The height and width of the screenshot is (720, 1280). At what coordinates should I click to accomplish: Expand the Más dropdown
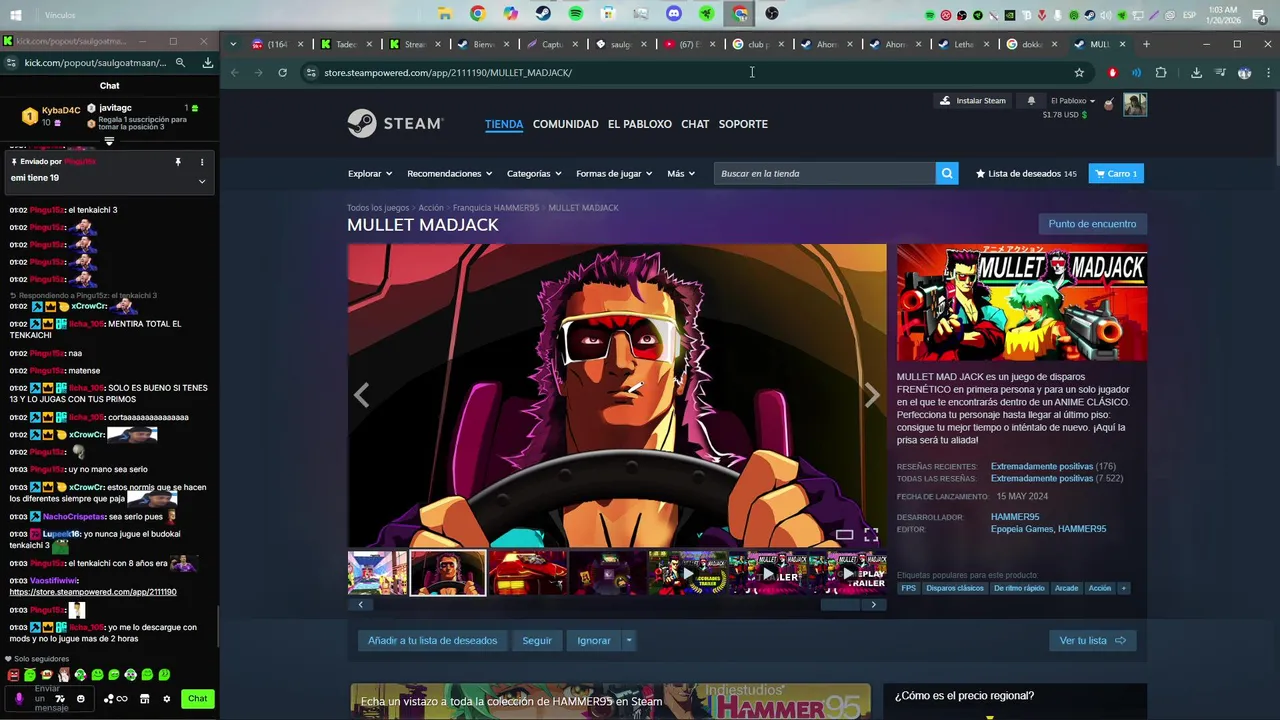[x=681, y=173]
